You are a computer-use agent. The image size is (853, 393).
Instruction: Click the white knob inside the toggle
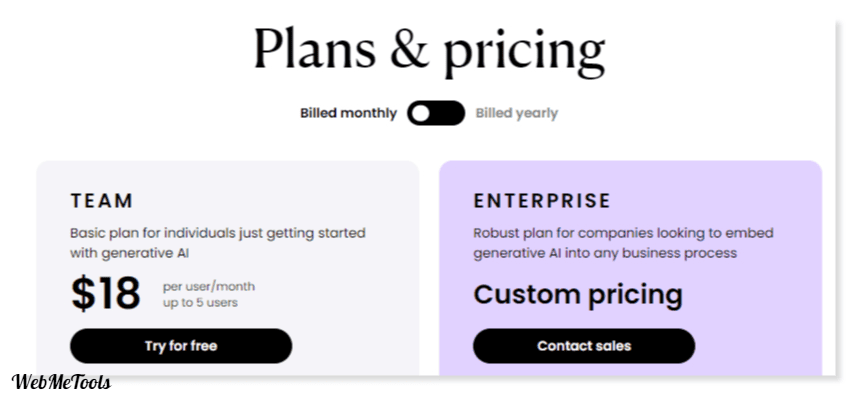coord(421,113)
